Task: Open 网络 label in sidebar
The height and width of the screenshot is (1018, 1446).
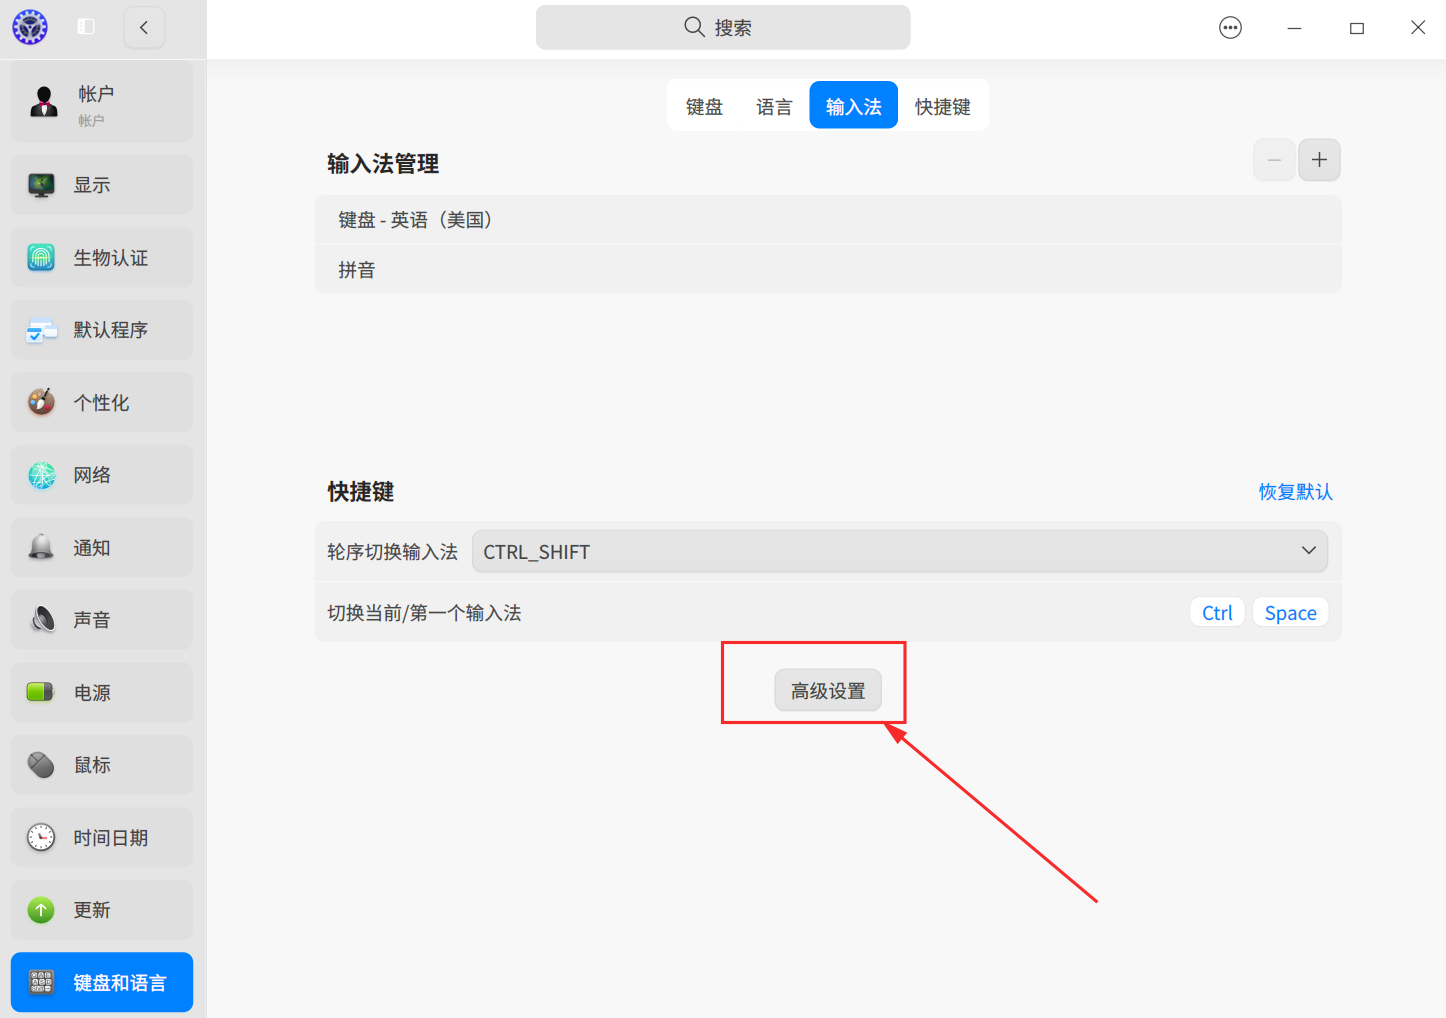Action: pos(92,475)
